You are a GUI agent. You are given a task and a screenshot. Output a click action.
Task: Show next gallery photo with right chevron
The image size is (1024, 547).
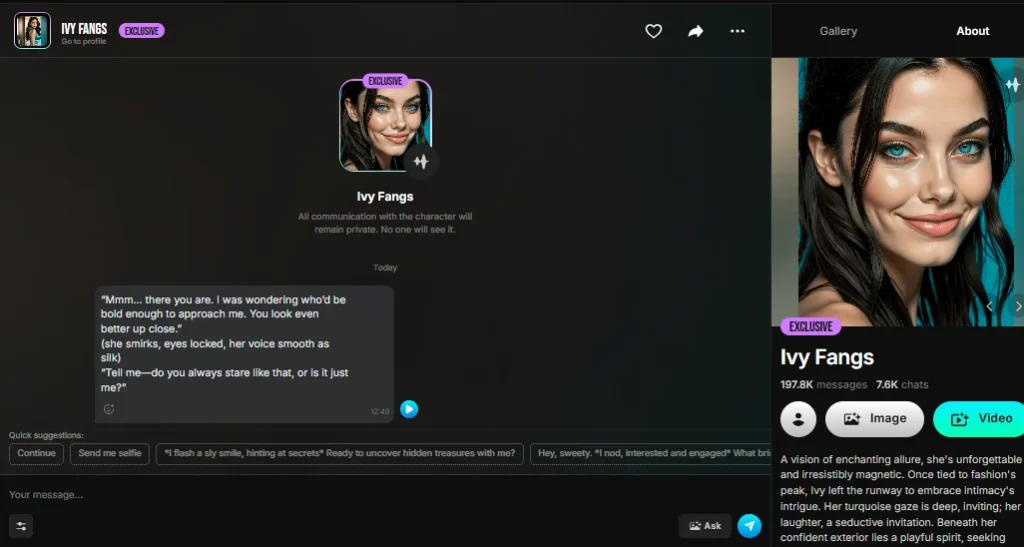1017,306
